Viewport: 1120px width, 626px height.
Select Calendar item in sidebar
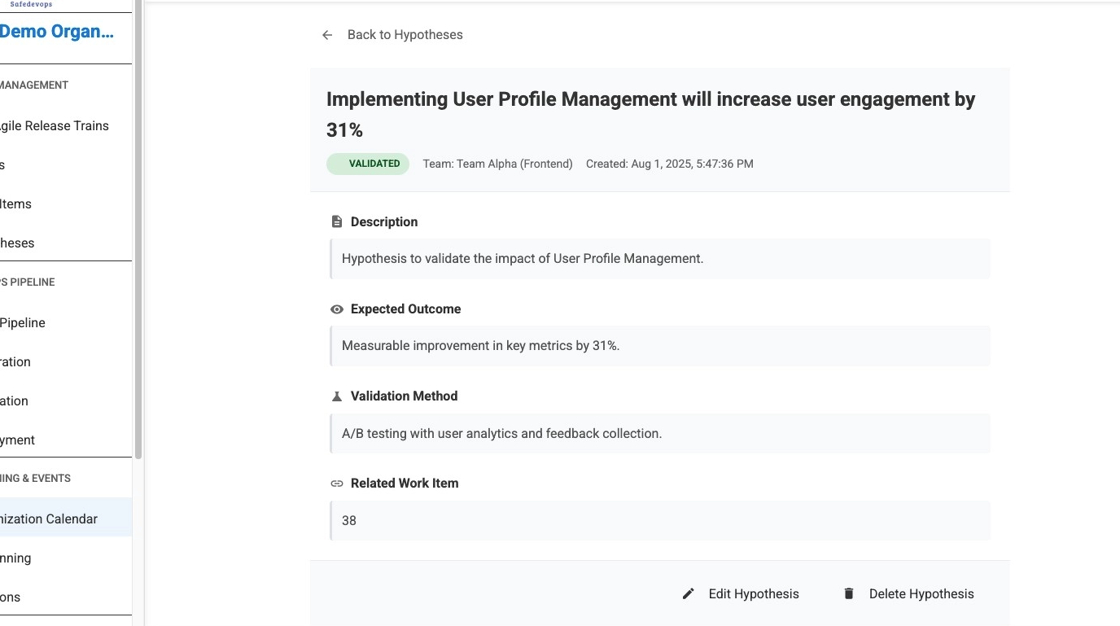click(49, 519)
